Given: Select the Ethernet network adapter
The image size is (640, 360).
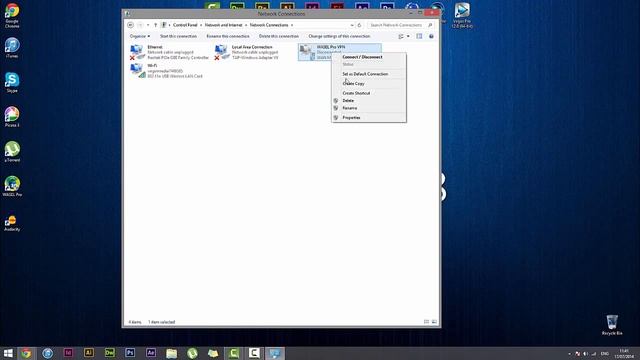Looking at the screenshot, I should (x=169, y=52).
